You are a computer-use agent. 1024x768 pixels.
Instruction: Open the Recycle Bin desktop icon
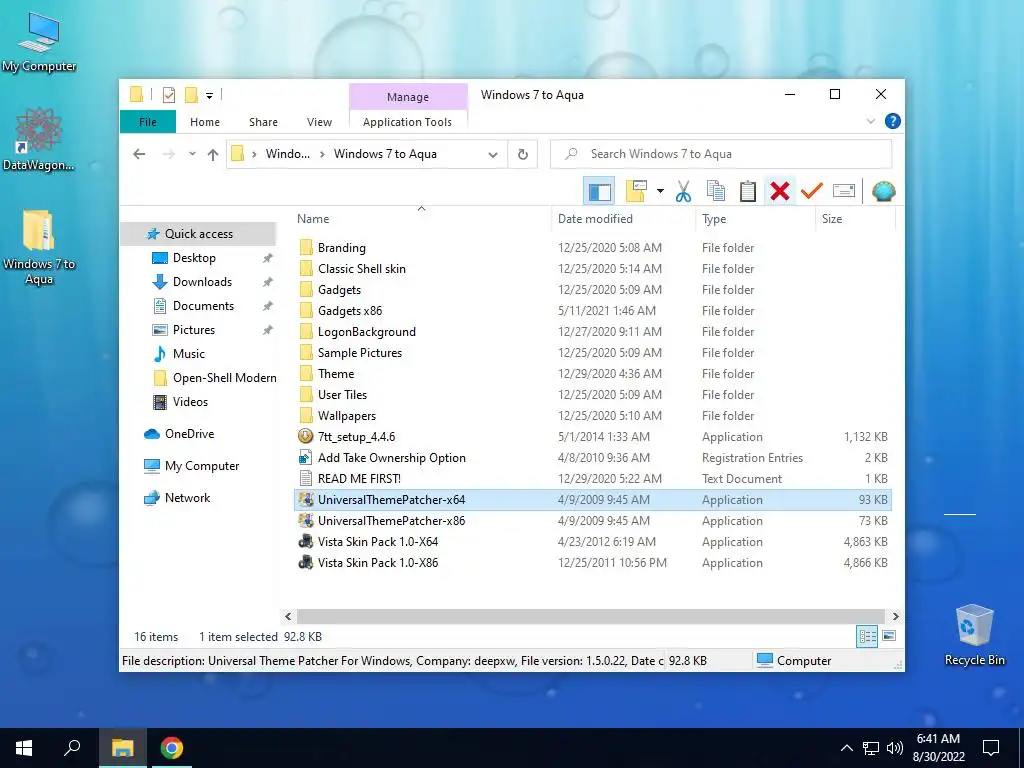pyautogui.click(x=974, y=634)
